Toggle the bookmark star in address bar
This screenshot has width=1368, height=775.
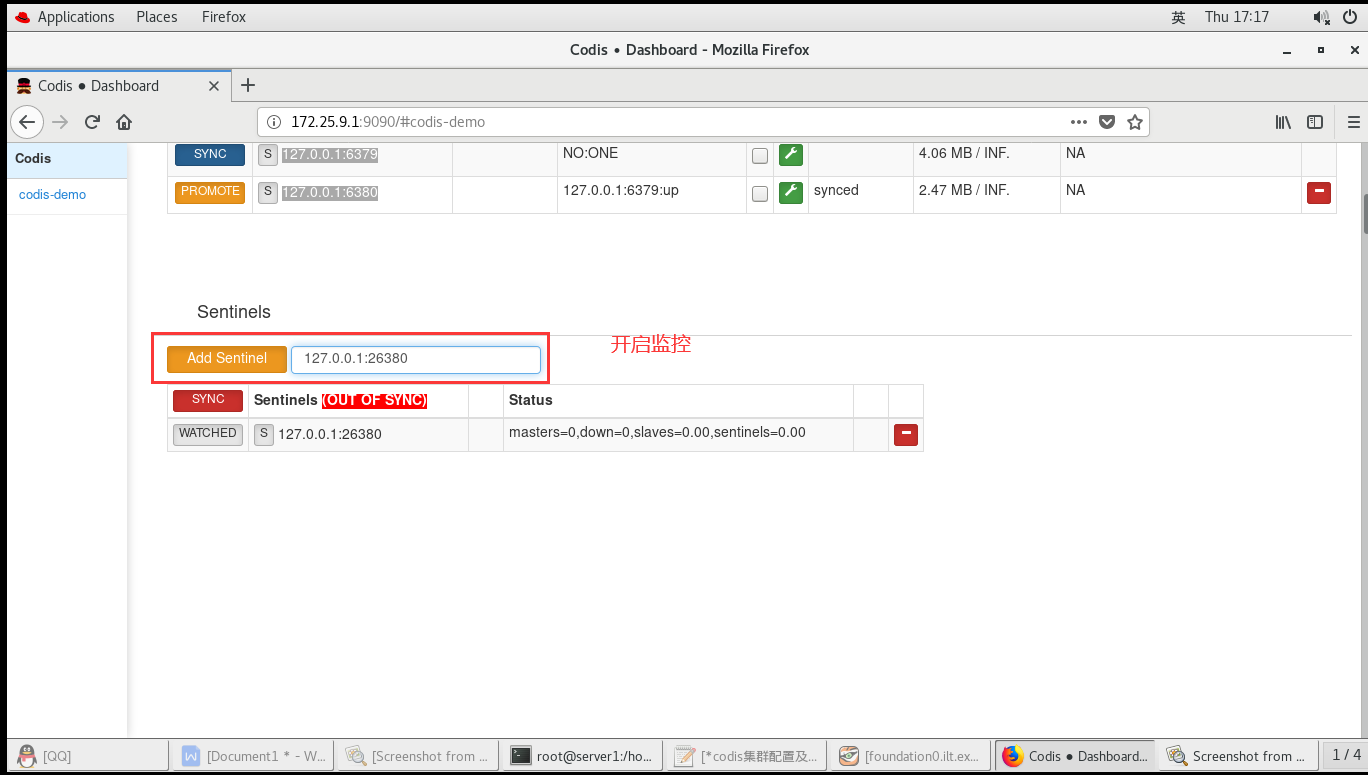[x=1135, y=121]
